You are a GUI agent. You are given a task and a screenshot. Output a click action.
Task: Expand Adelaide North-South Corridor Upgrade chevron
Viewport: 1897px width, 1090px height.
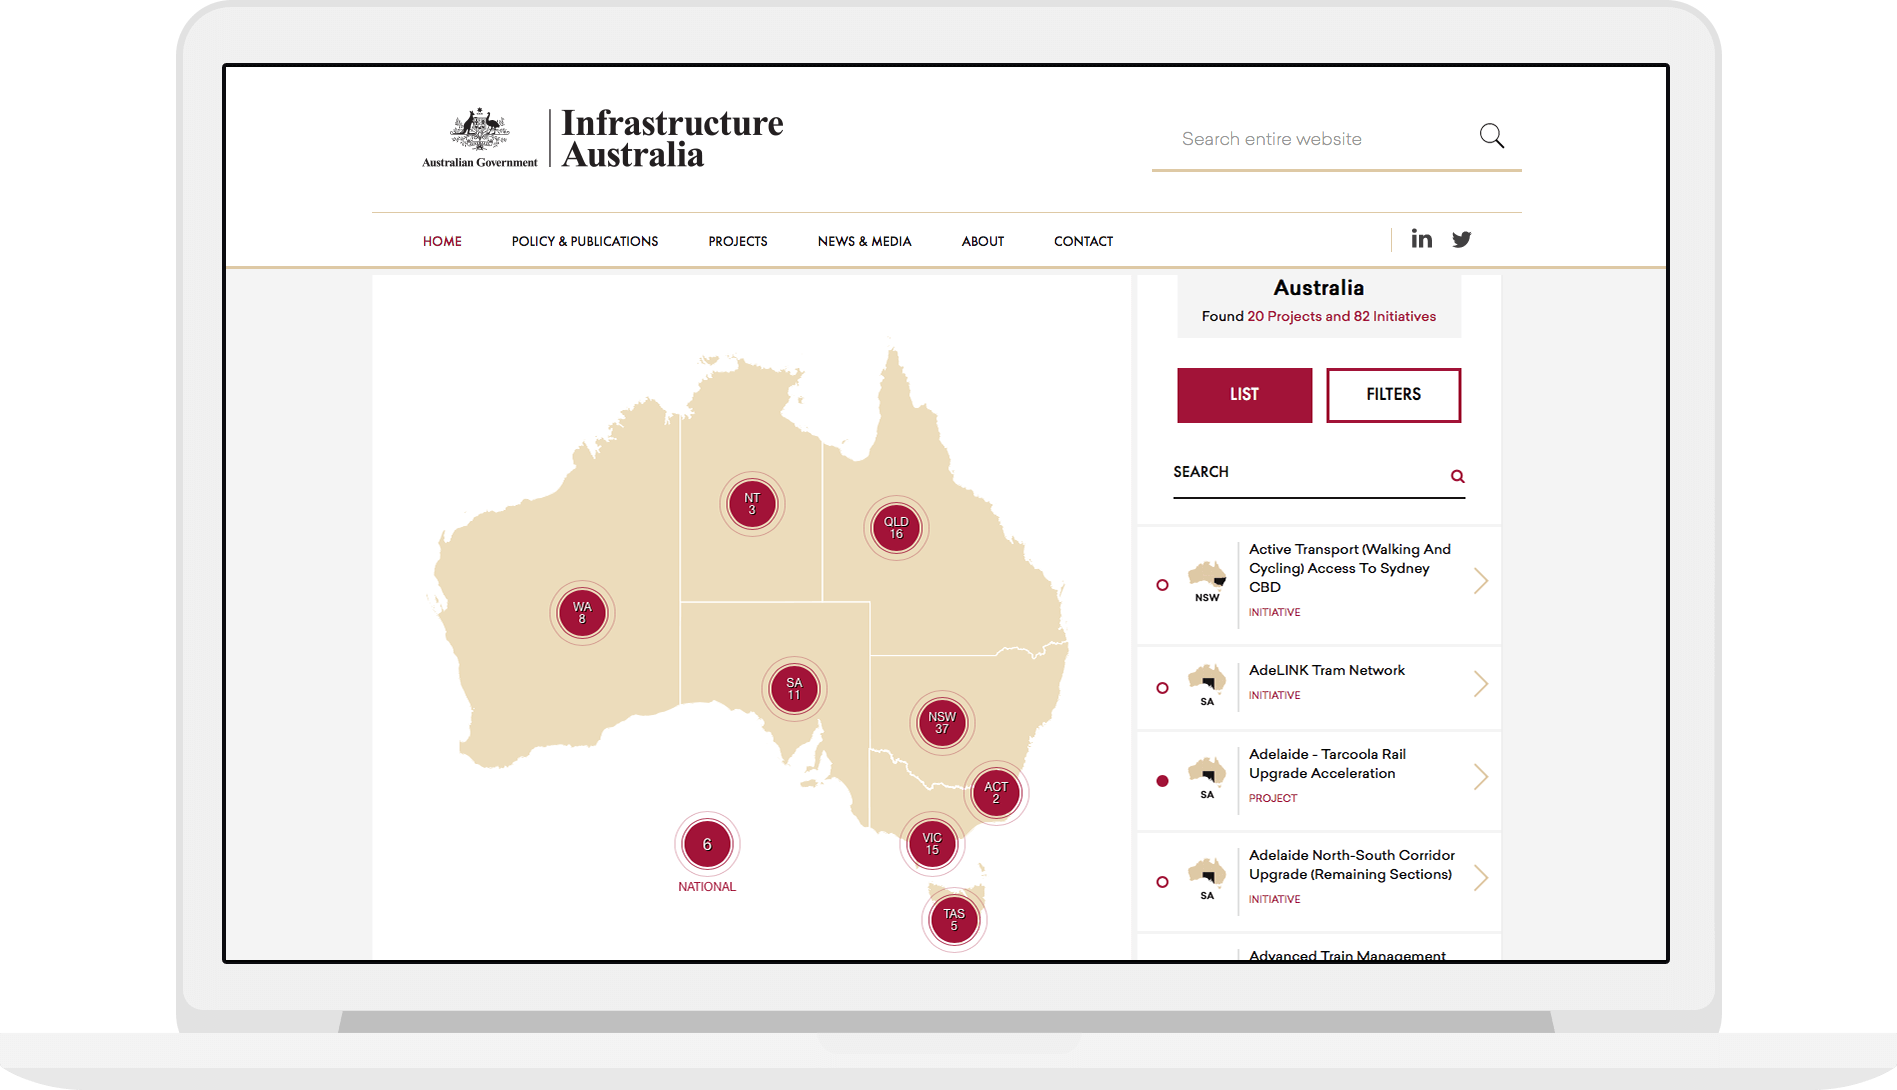tap(1481, 878)
